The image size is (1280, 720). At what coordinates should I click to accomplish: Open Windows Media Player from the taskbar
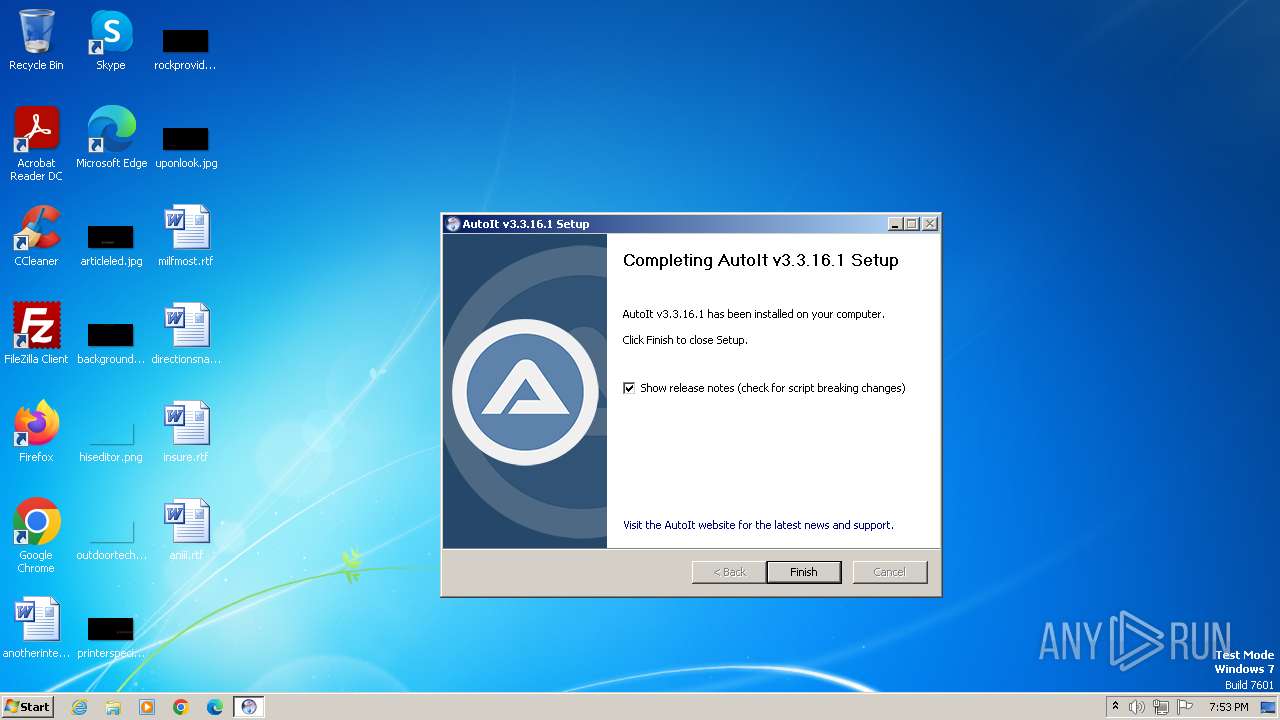(x=147, y=707)
